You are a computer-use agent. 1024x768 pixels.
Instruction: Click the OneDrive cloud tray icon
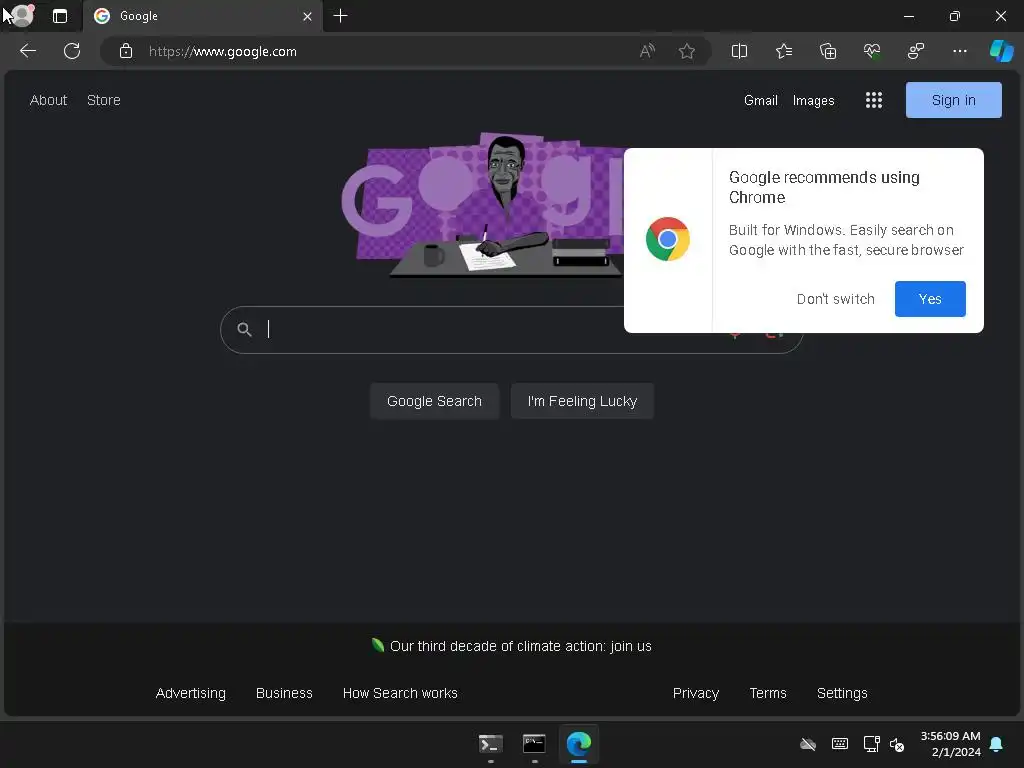coord(808,744)
